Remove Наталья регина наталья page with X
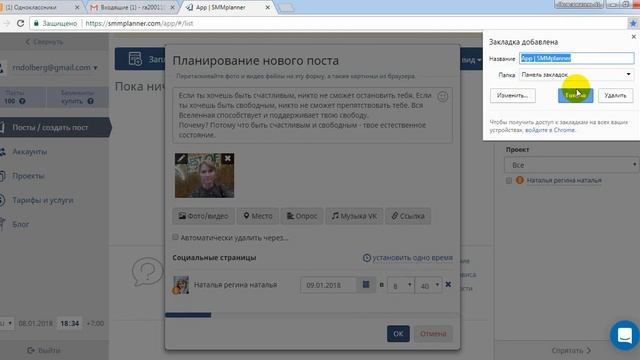Image resolution: width=640 pixels, height=360 pixels. pos(448,284)
